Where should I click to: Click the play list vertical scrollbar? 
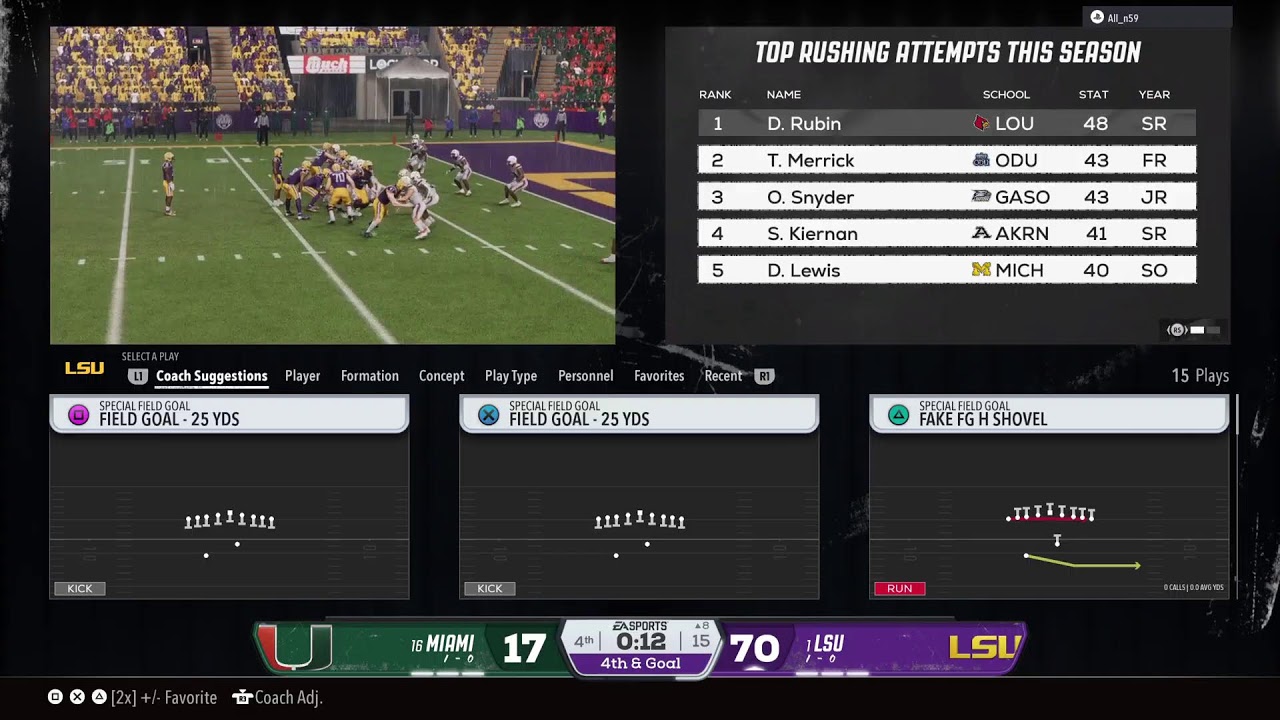1237,414
